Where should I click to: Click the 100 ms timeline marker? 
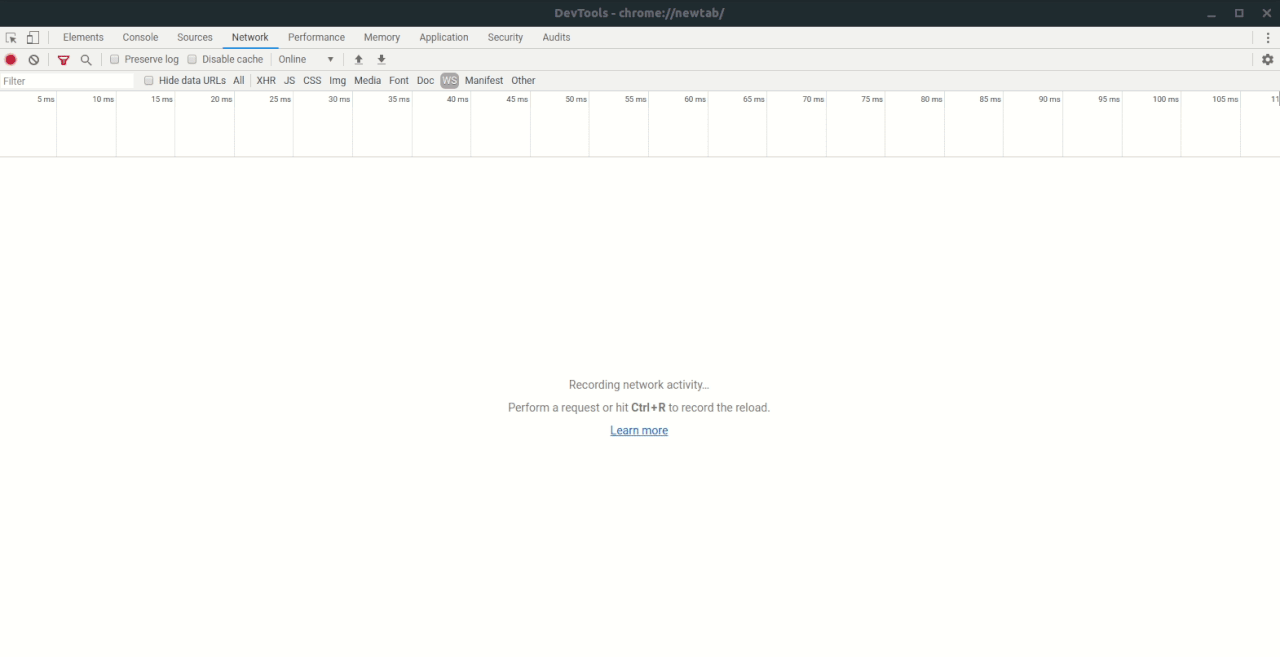tap(1166, 99)
